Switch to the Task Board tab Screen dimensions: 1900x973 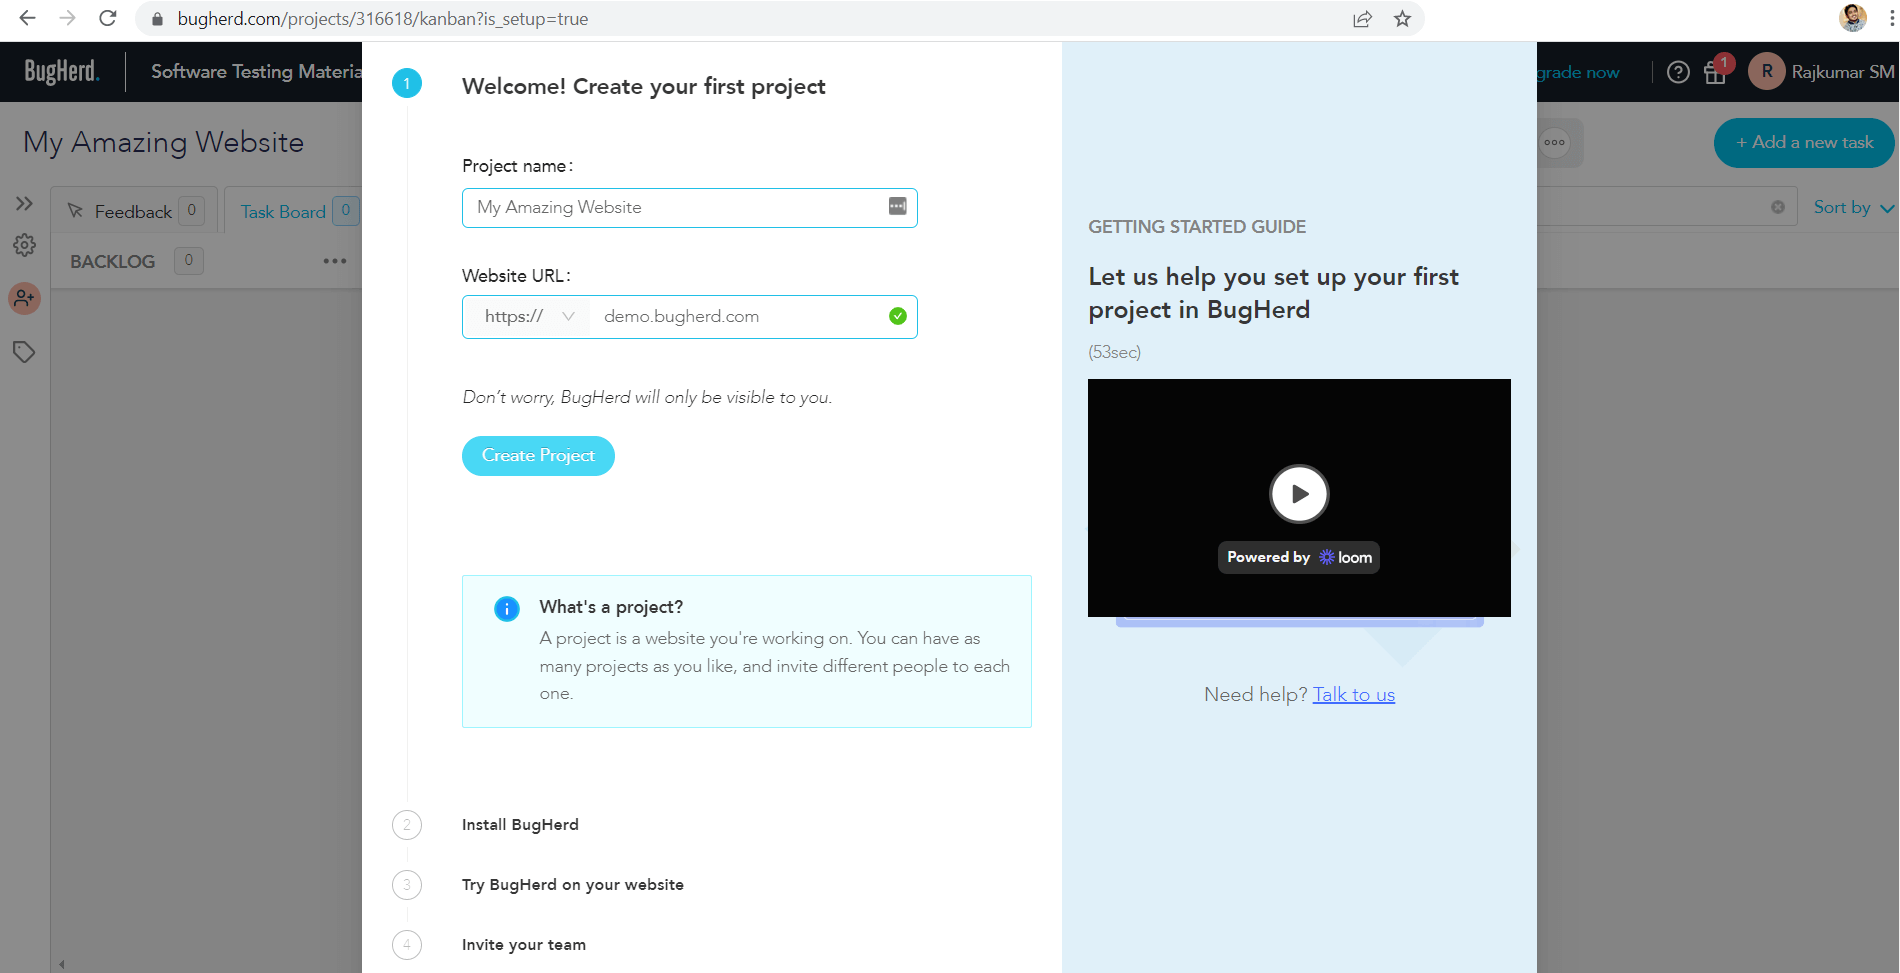pos(295,211)
